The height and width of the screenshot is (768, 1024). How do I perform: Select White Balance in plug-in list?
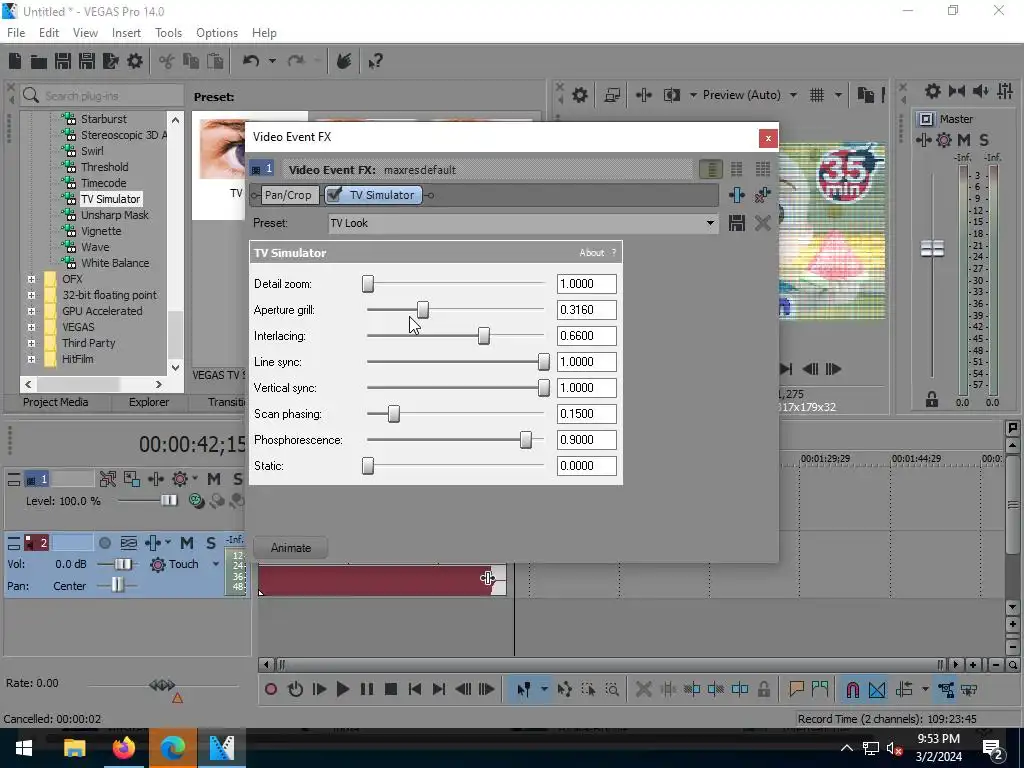pos(115,263)
